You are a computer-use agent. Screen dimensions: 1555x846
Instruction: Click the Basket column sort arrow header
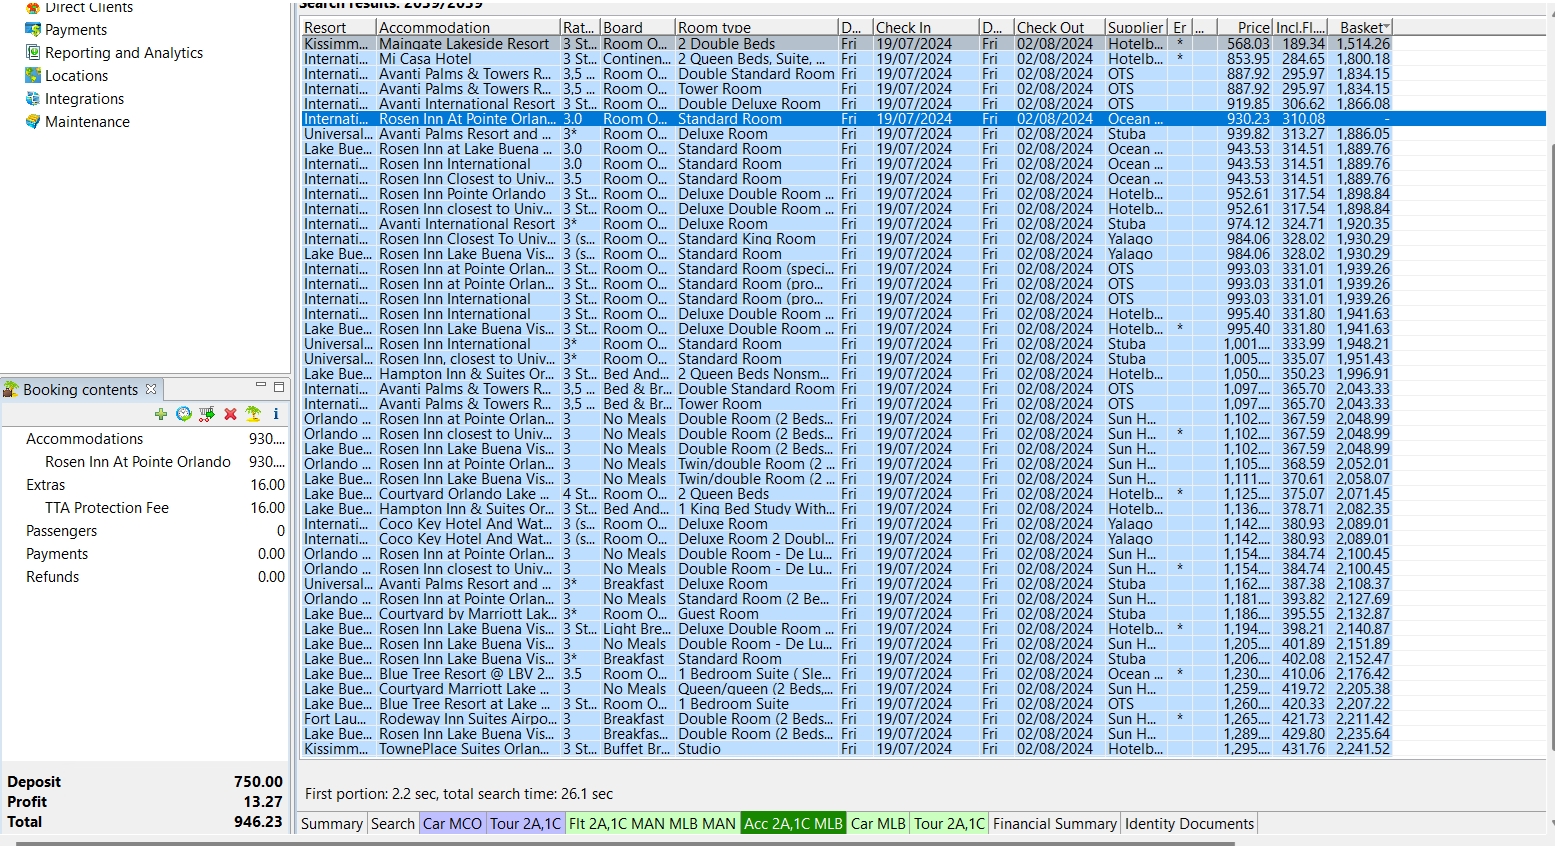point(1361,27)
